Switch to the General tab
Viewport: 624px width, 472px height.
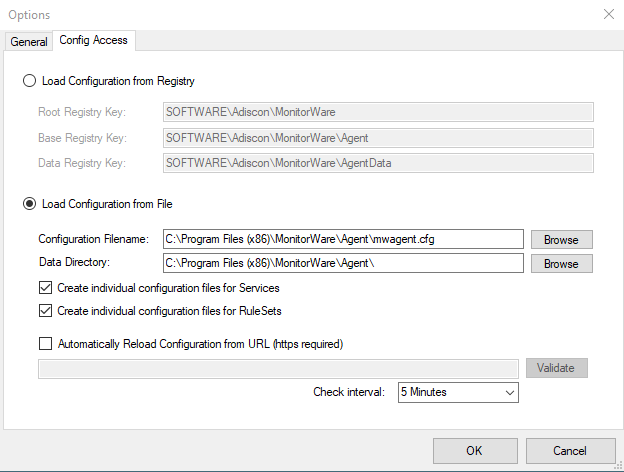click(x=28, y=42)
